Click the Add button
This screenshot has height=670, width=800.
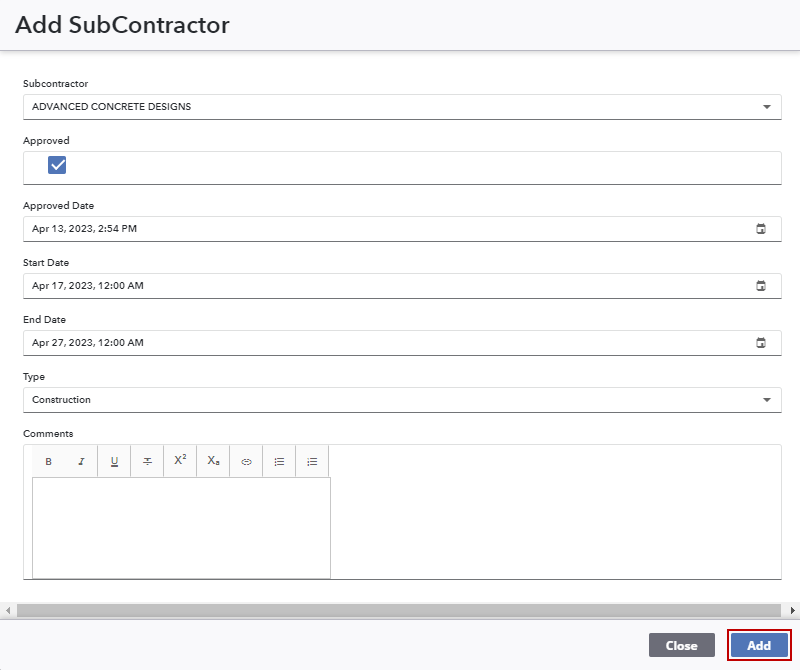tap(759, 646)
